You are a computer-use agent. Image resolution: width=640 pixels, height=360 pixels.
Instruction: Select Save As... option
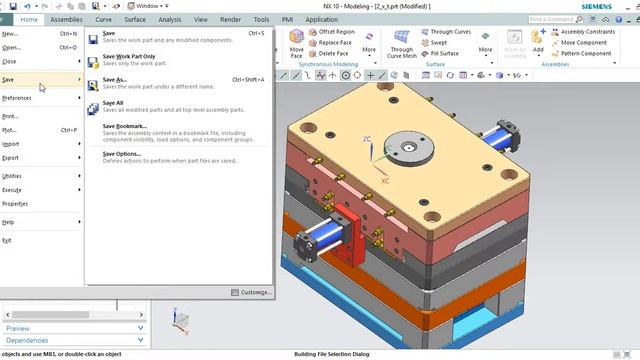point(178,83)
